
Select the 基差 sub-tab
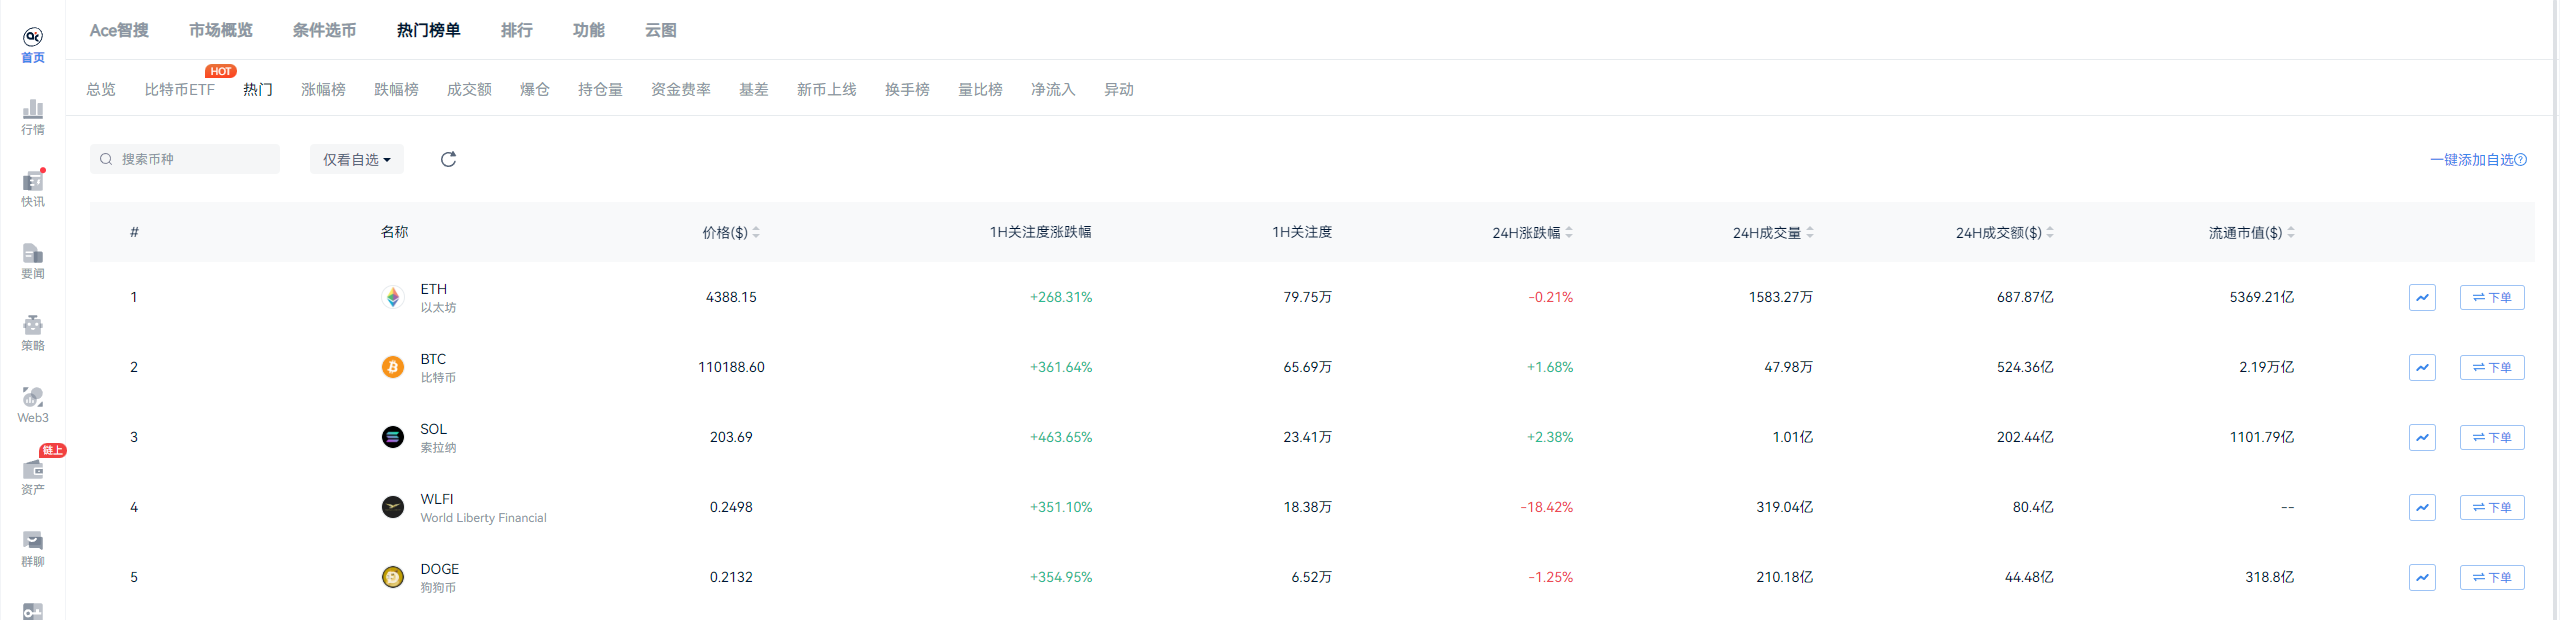click(x=754, y=89)
